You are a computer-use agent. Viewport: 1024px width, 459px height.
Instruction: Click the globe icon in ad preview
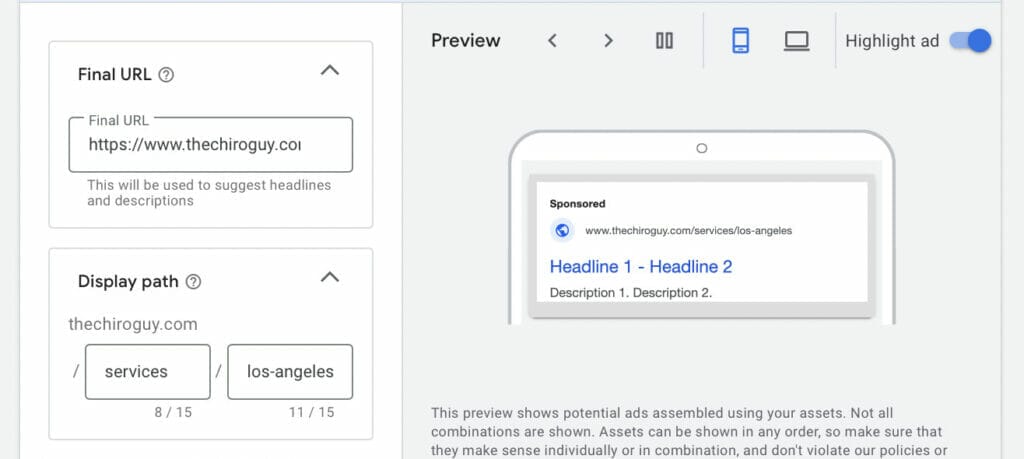[x=562, y=230]
